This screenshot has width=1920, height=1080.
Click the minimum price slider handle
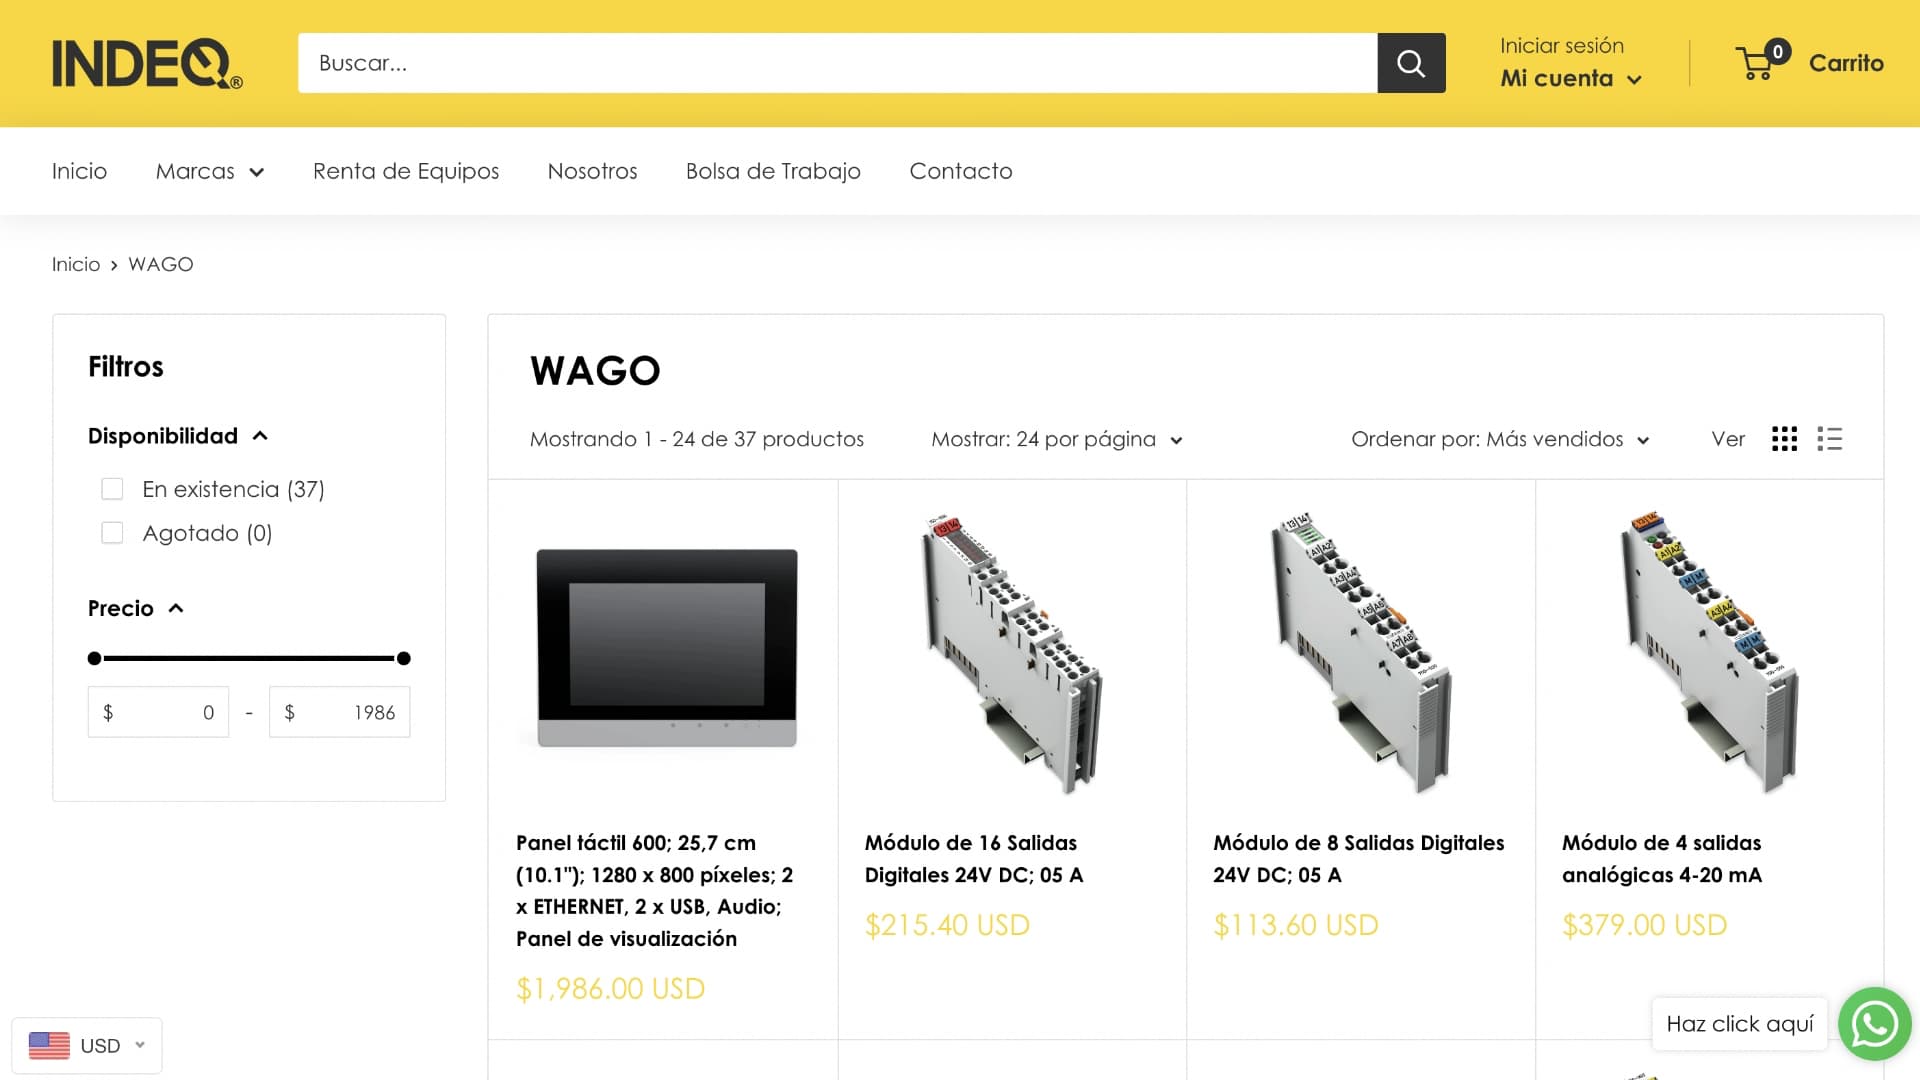95,658
